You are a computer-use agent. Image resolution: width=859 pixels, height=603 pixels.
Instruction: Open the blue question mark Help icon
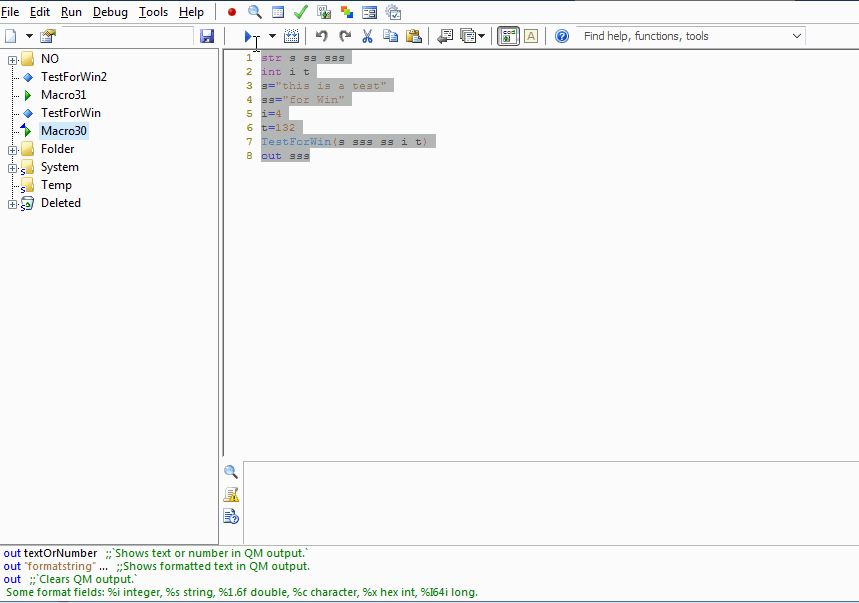(x=562, y=36)
